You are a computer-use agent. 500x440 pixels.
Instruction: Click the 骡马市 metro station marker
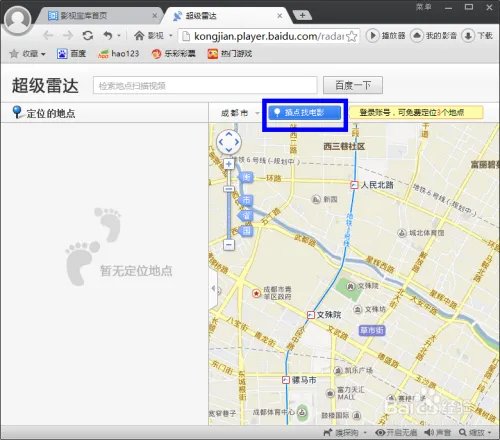click(x=286, y=380)
